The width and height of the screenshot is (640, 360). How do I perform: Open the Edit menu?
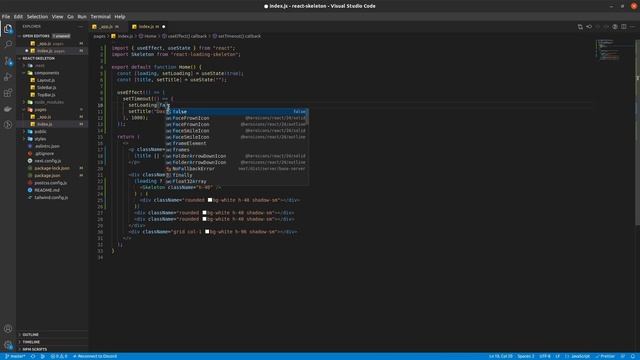[18, 17]
